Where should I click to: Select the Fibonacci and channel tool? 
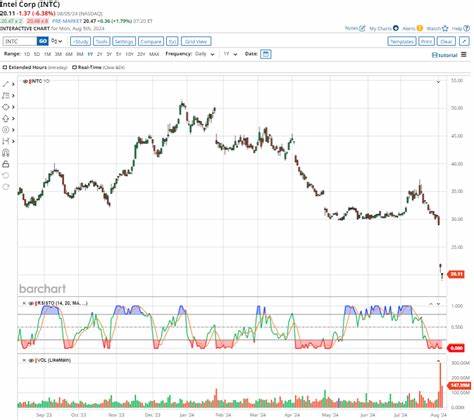click(x=6, y=96)
